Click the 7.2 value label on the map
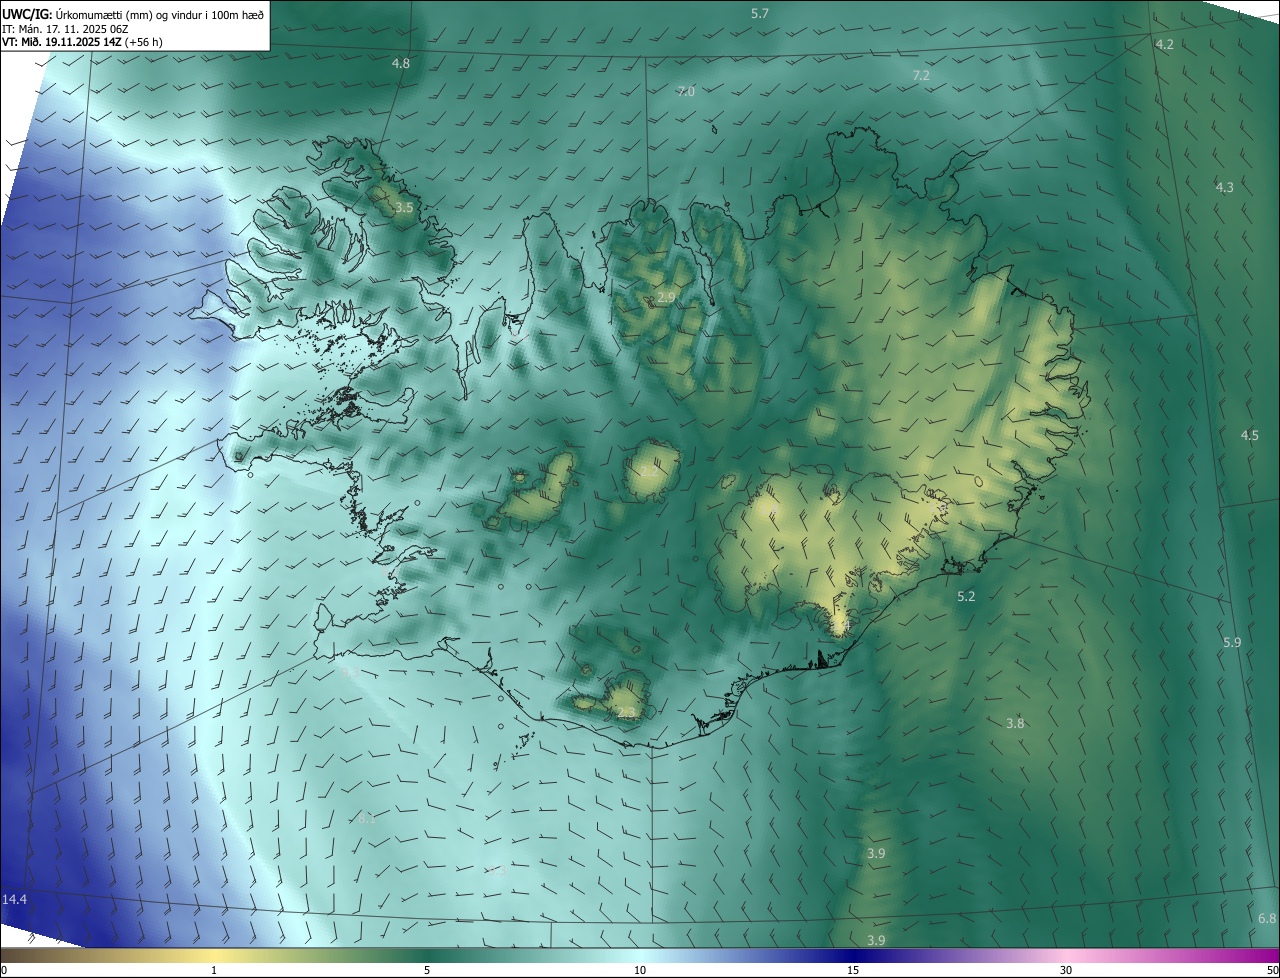The image size is (1280, 978). pyautogui.click(x=921, y=75)
